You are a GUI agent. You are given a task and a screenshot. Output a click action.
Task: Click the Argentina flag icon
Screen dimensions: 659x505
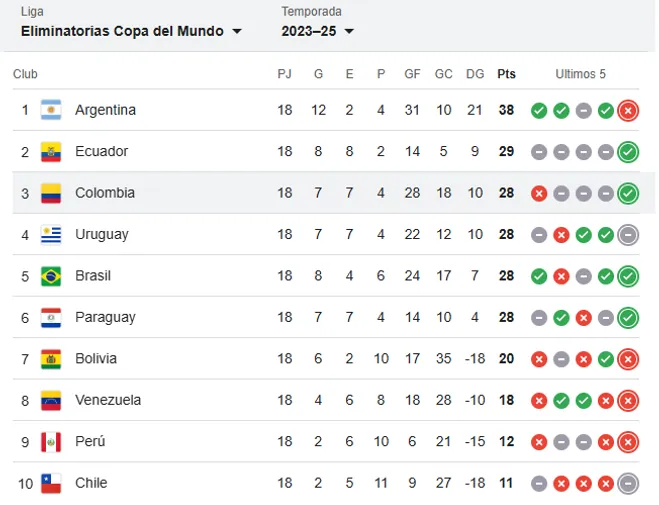[x=51, y=110]
